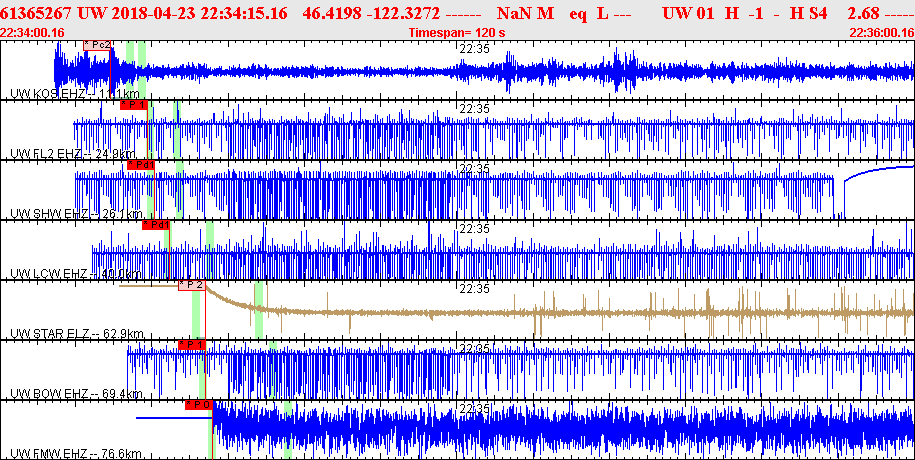This screenshot has width=915, height=460.
Task: Click station label UW STAR ELZ -- 62.9km
Action: click(77, 334)
